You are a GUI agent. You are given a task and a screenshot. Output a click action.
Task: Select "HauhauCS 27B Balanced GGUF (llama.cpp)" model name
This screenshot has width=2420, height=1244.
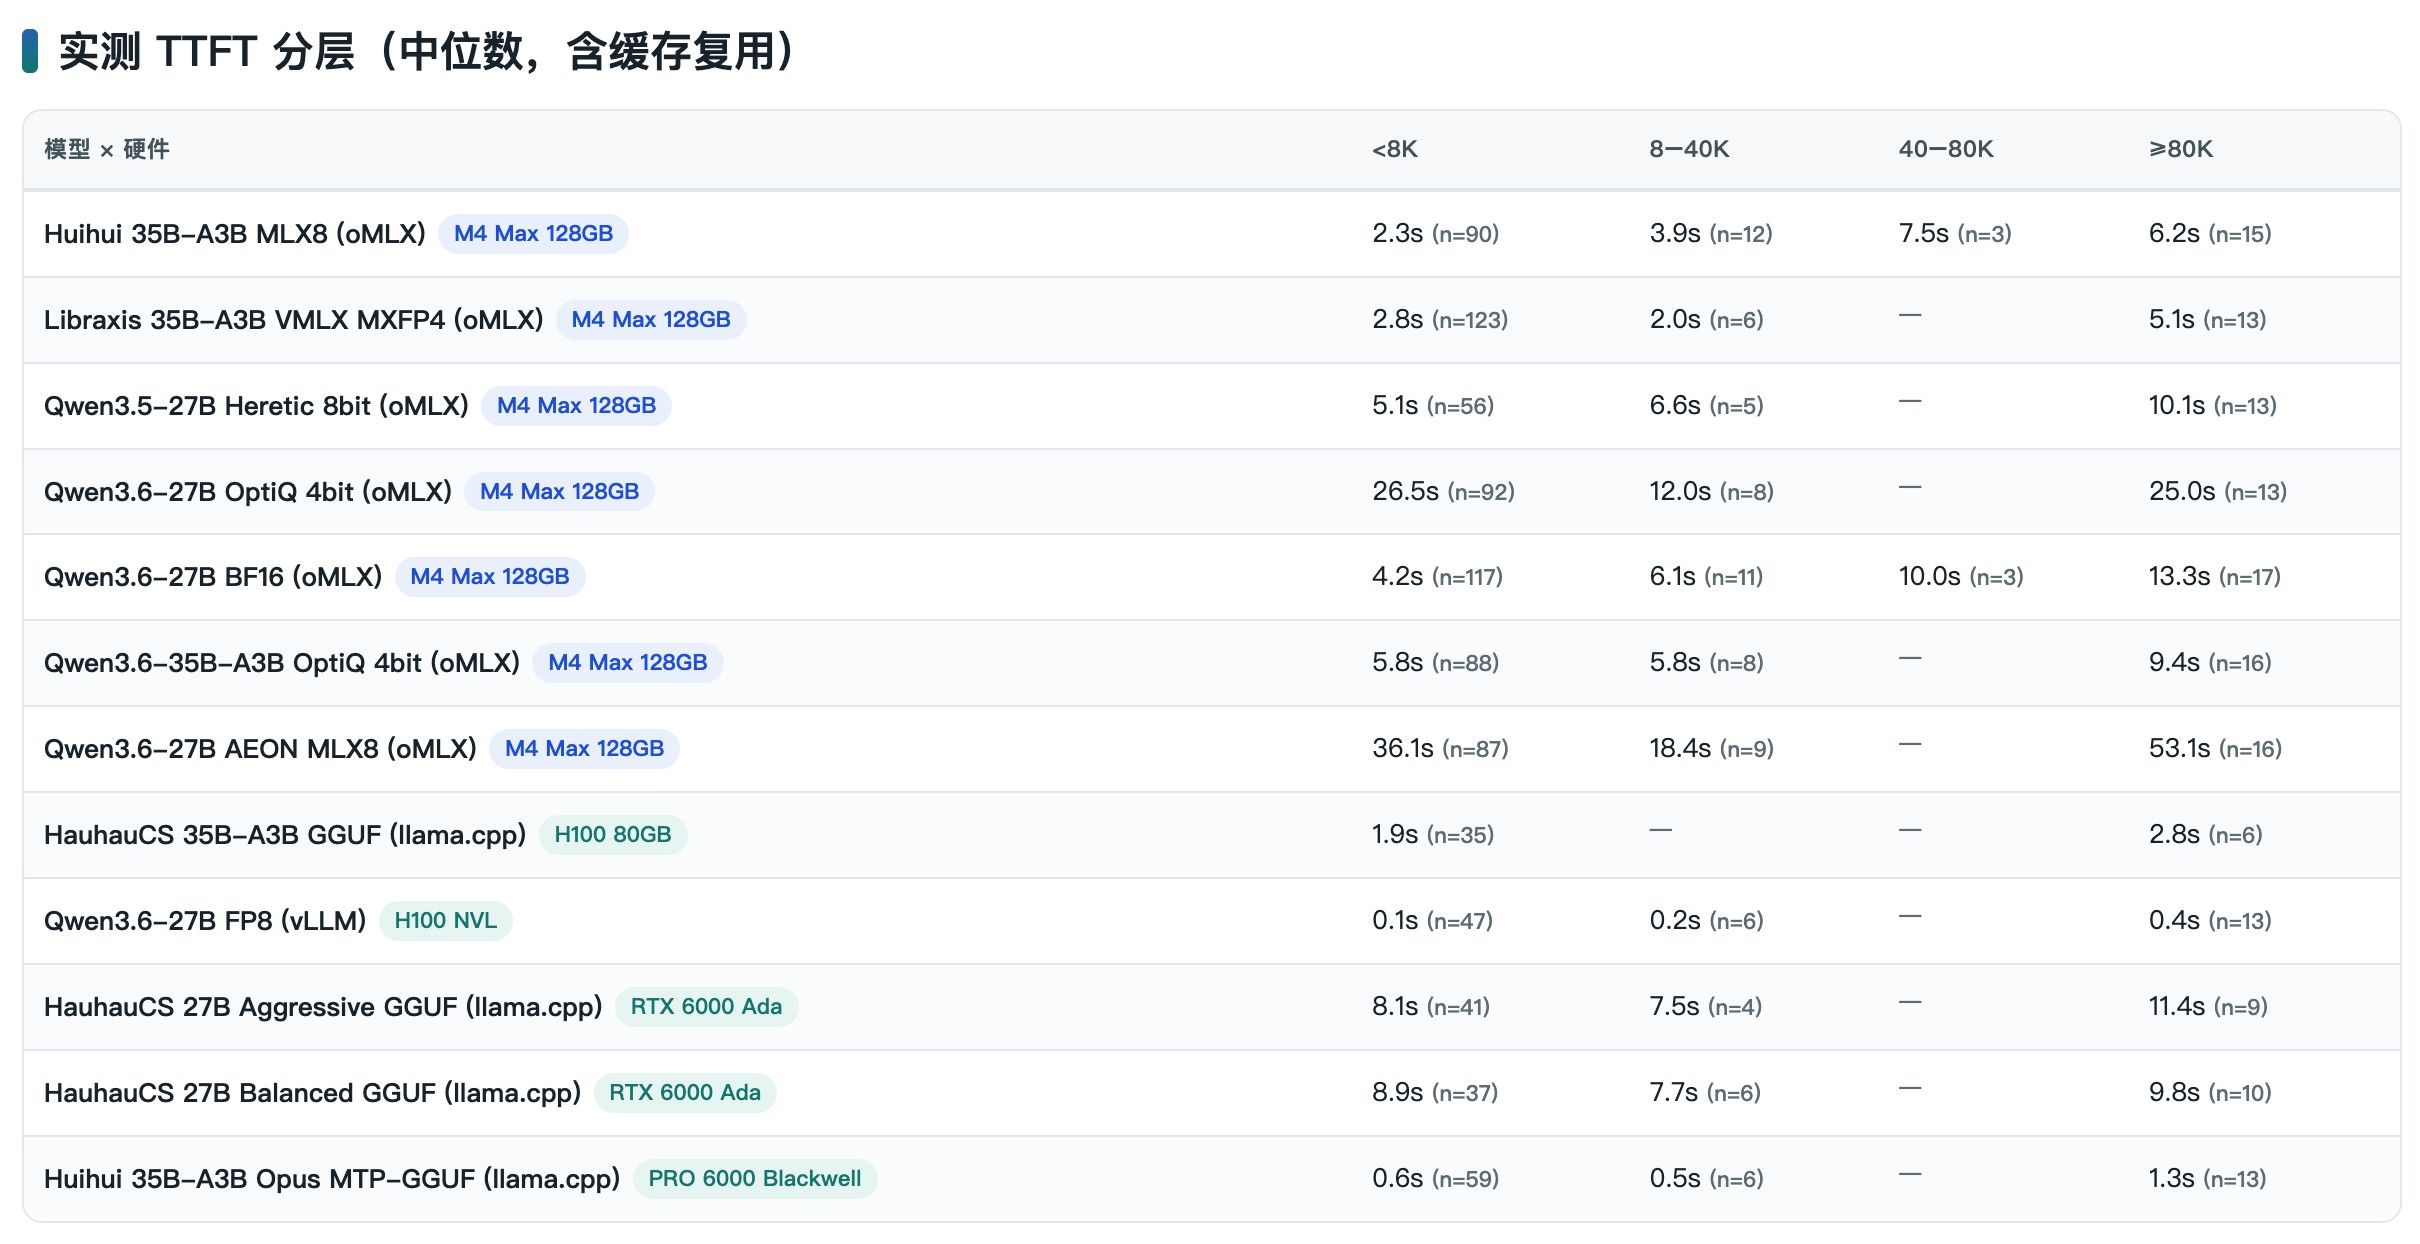(x=312, y=1093)
